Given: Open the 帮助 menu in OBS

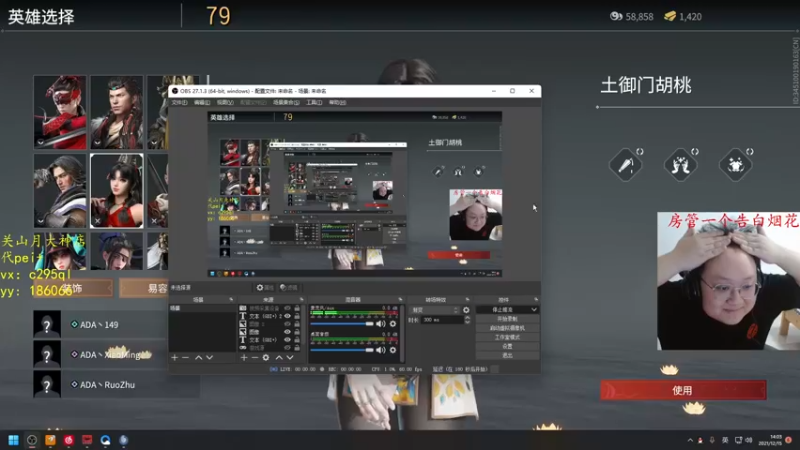Looking at the screenshot, I should (x=337, y=103).
